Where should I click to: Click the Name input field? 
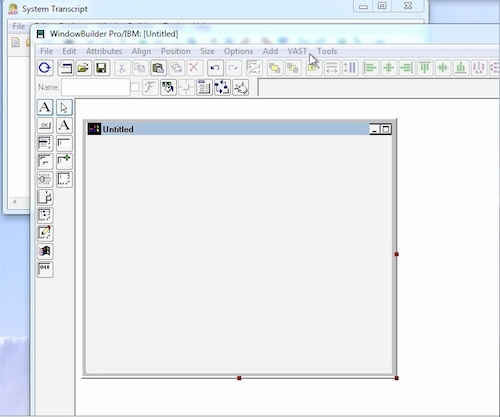click(96, 87)
